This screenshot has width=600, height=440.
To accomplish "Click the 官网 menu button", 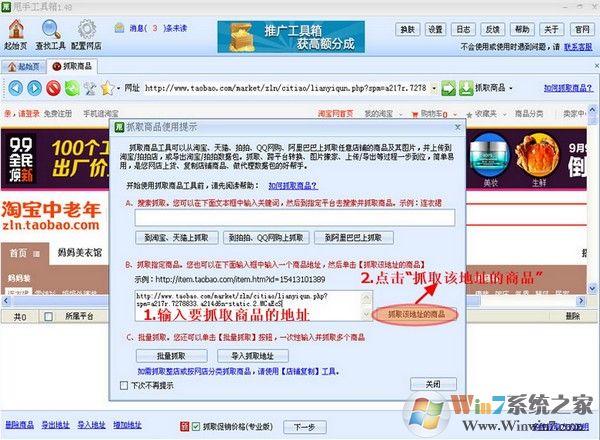I will point(582,29).
